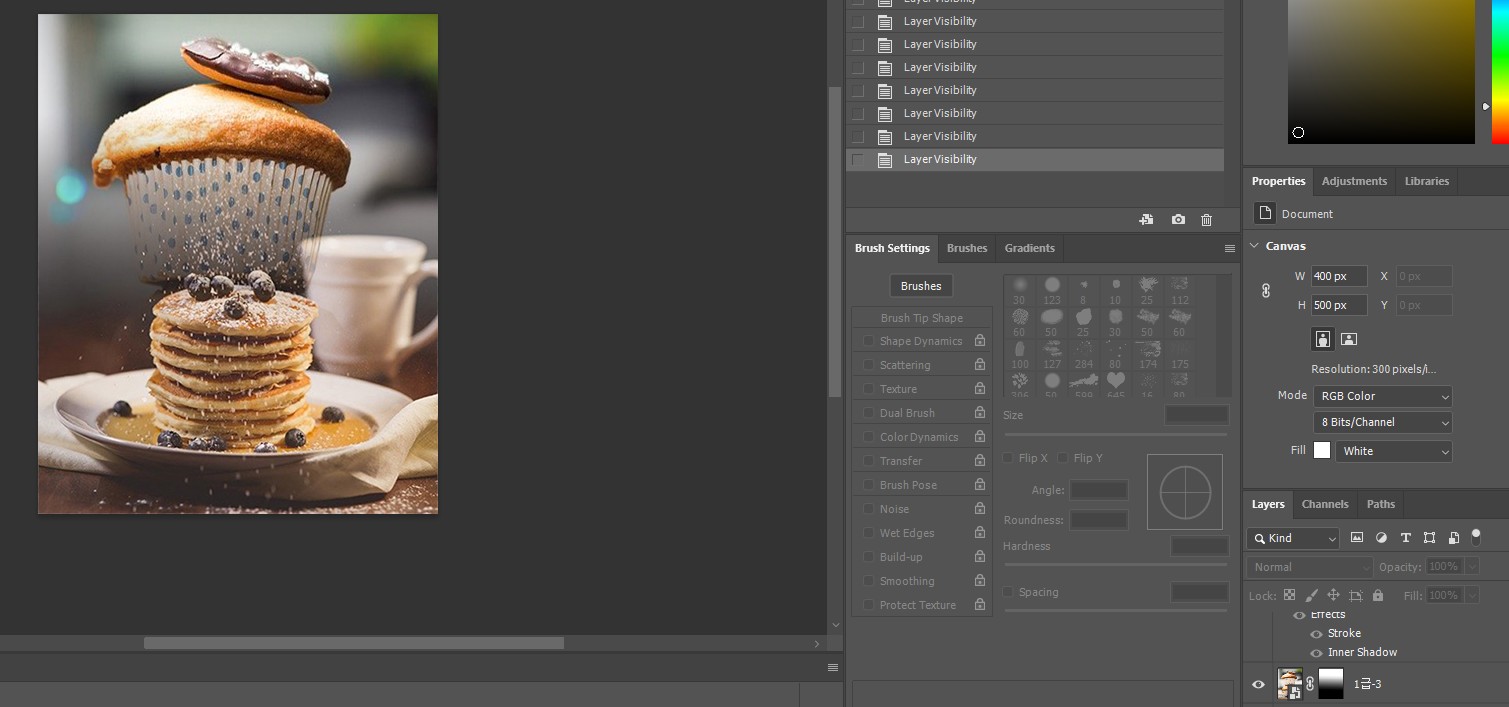Click the Document icon in Properties
The image size is (1509, 707).
(1265, 213)
